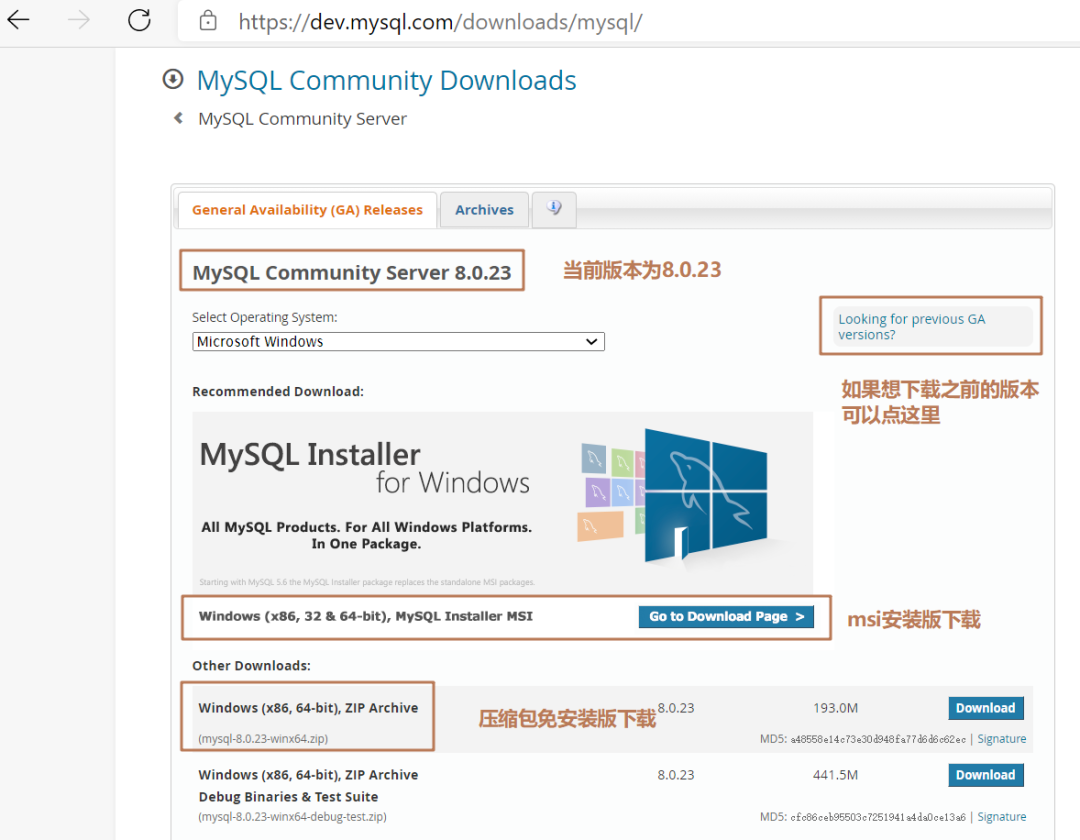Click the URL address bar field
This screenshot has height=840, width=1080.
(628, 21)
